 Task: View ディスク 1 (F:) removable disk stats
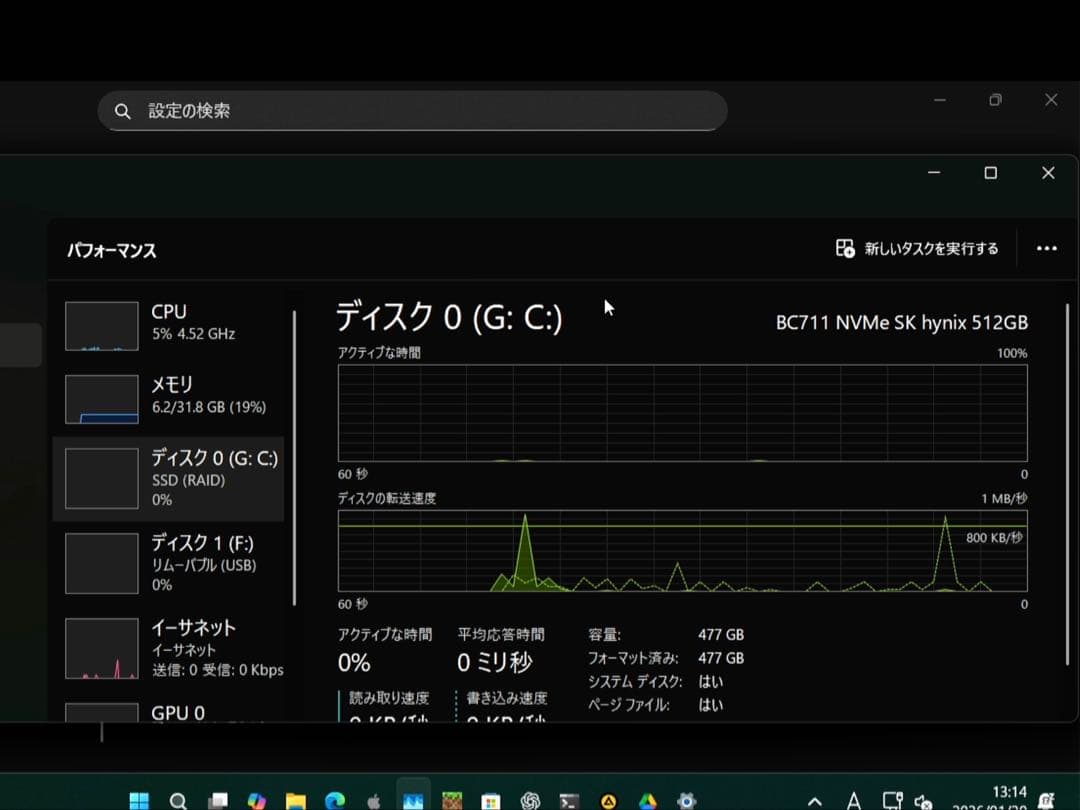click(168, 562)
